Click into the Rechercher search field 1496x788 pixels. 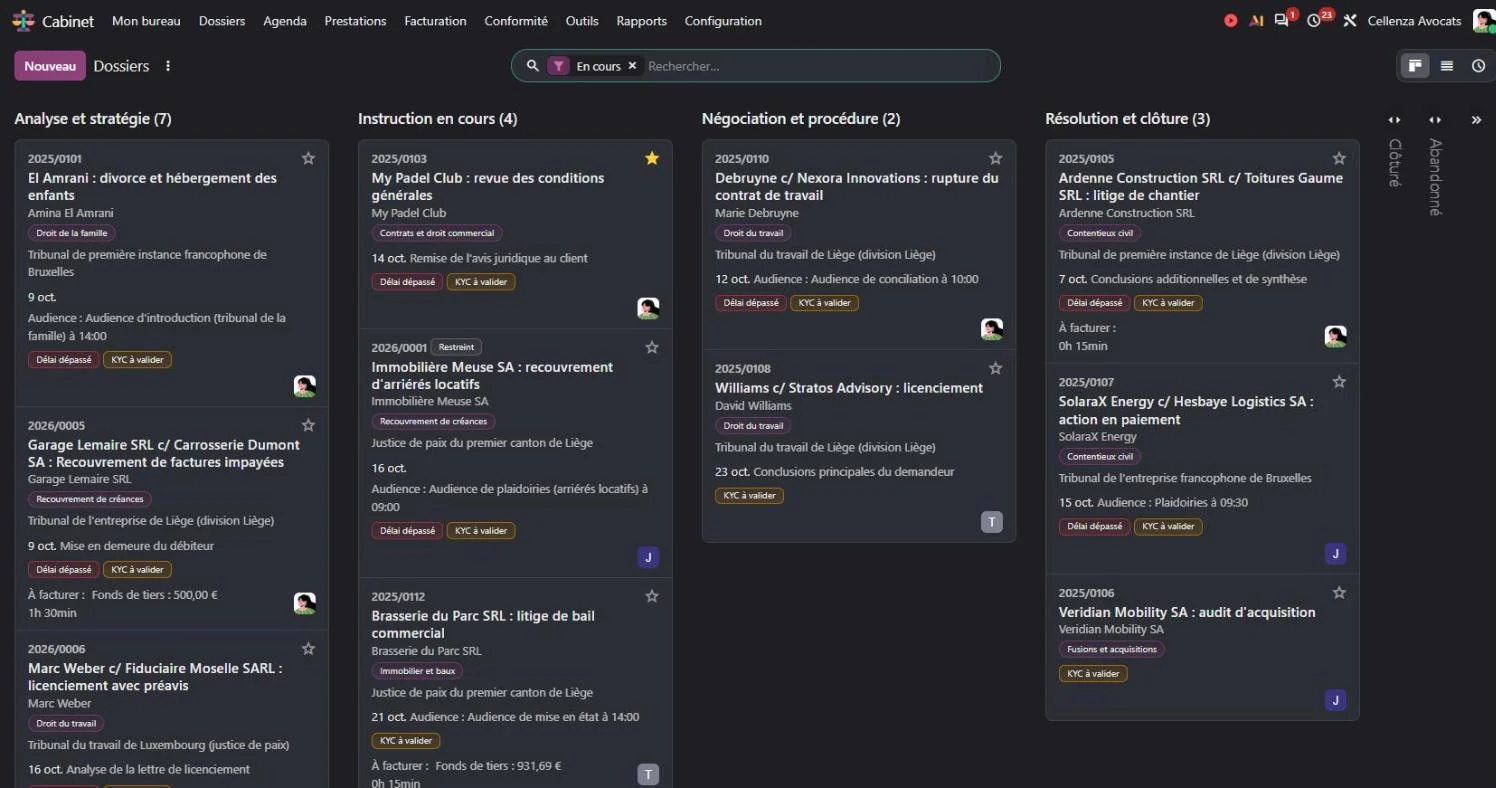(818, 66)
